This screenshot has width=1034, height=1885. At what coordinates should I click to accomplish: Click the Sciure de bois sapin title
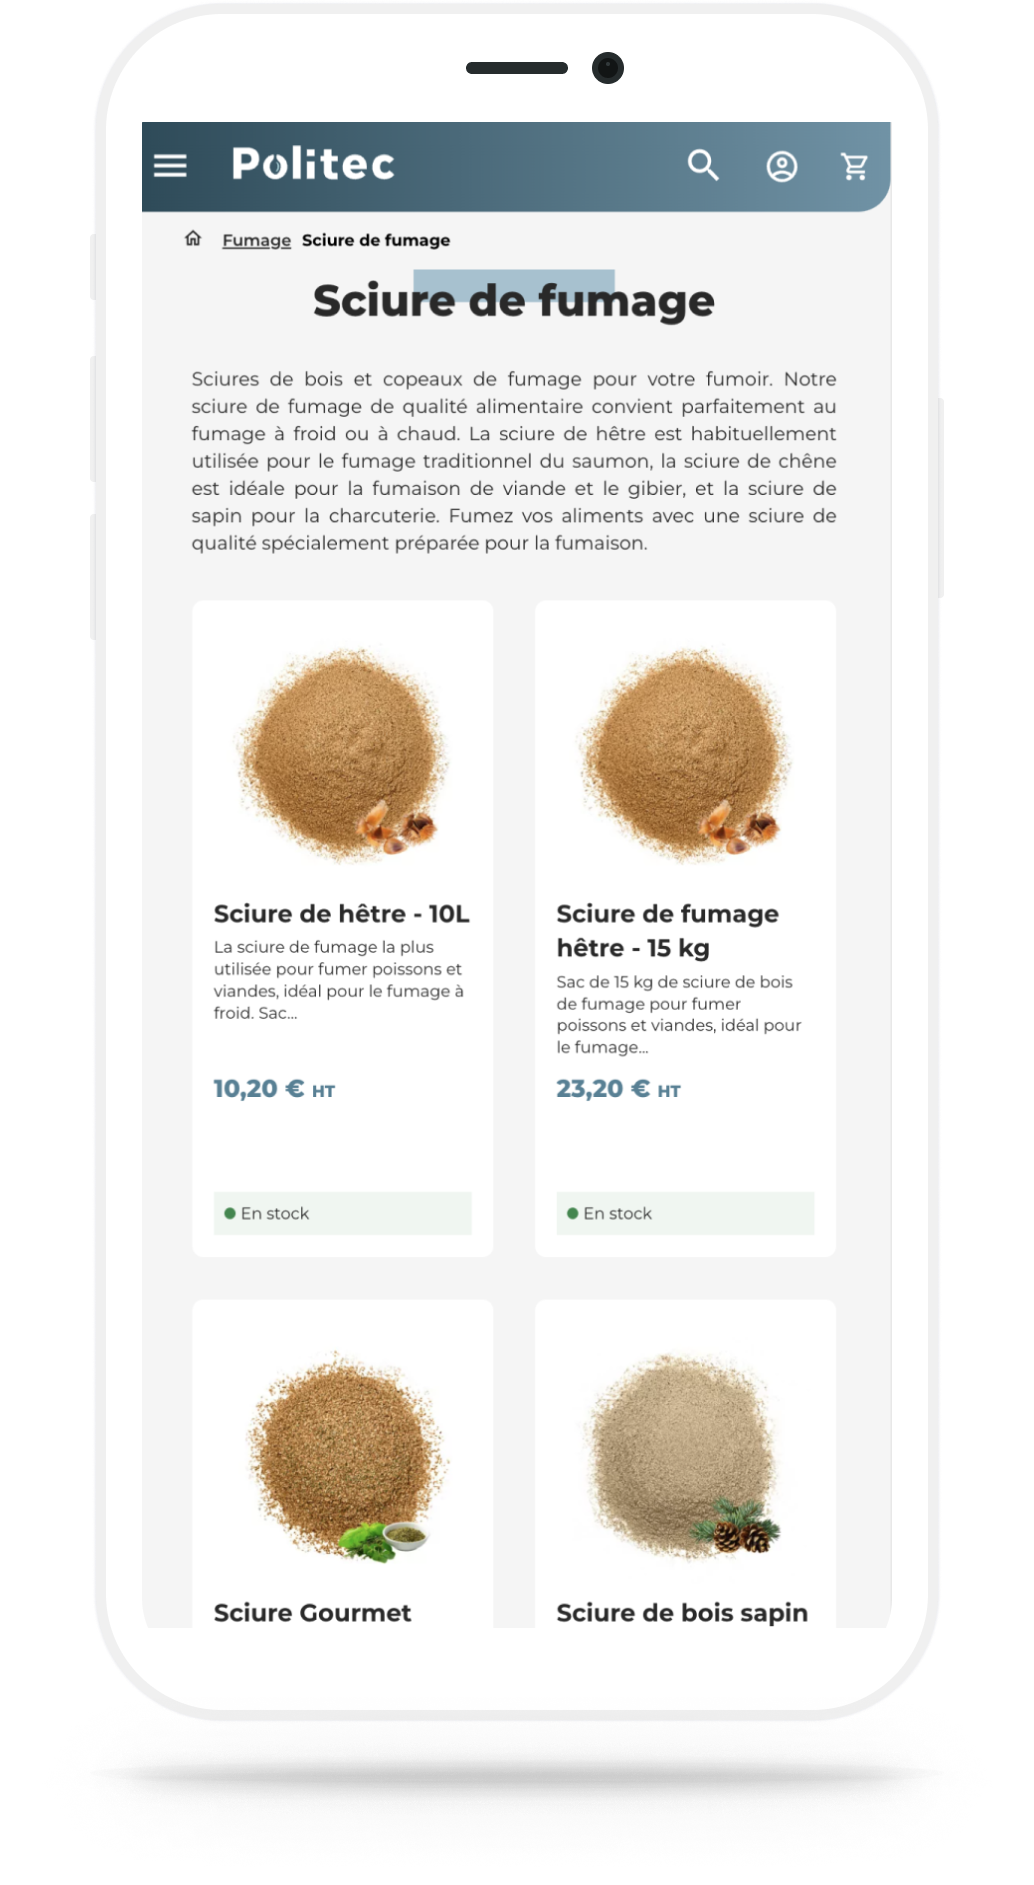coord(682,1613)
